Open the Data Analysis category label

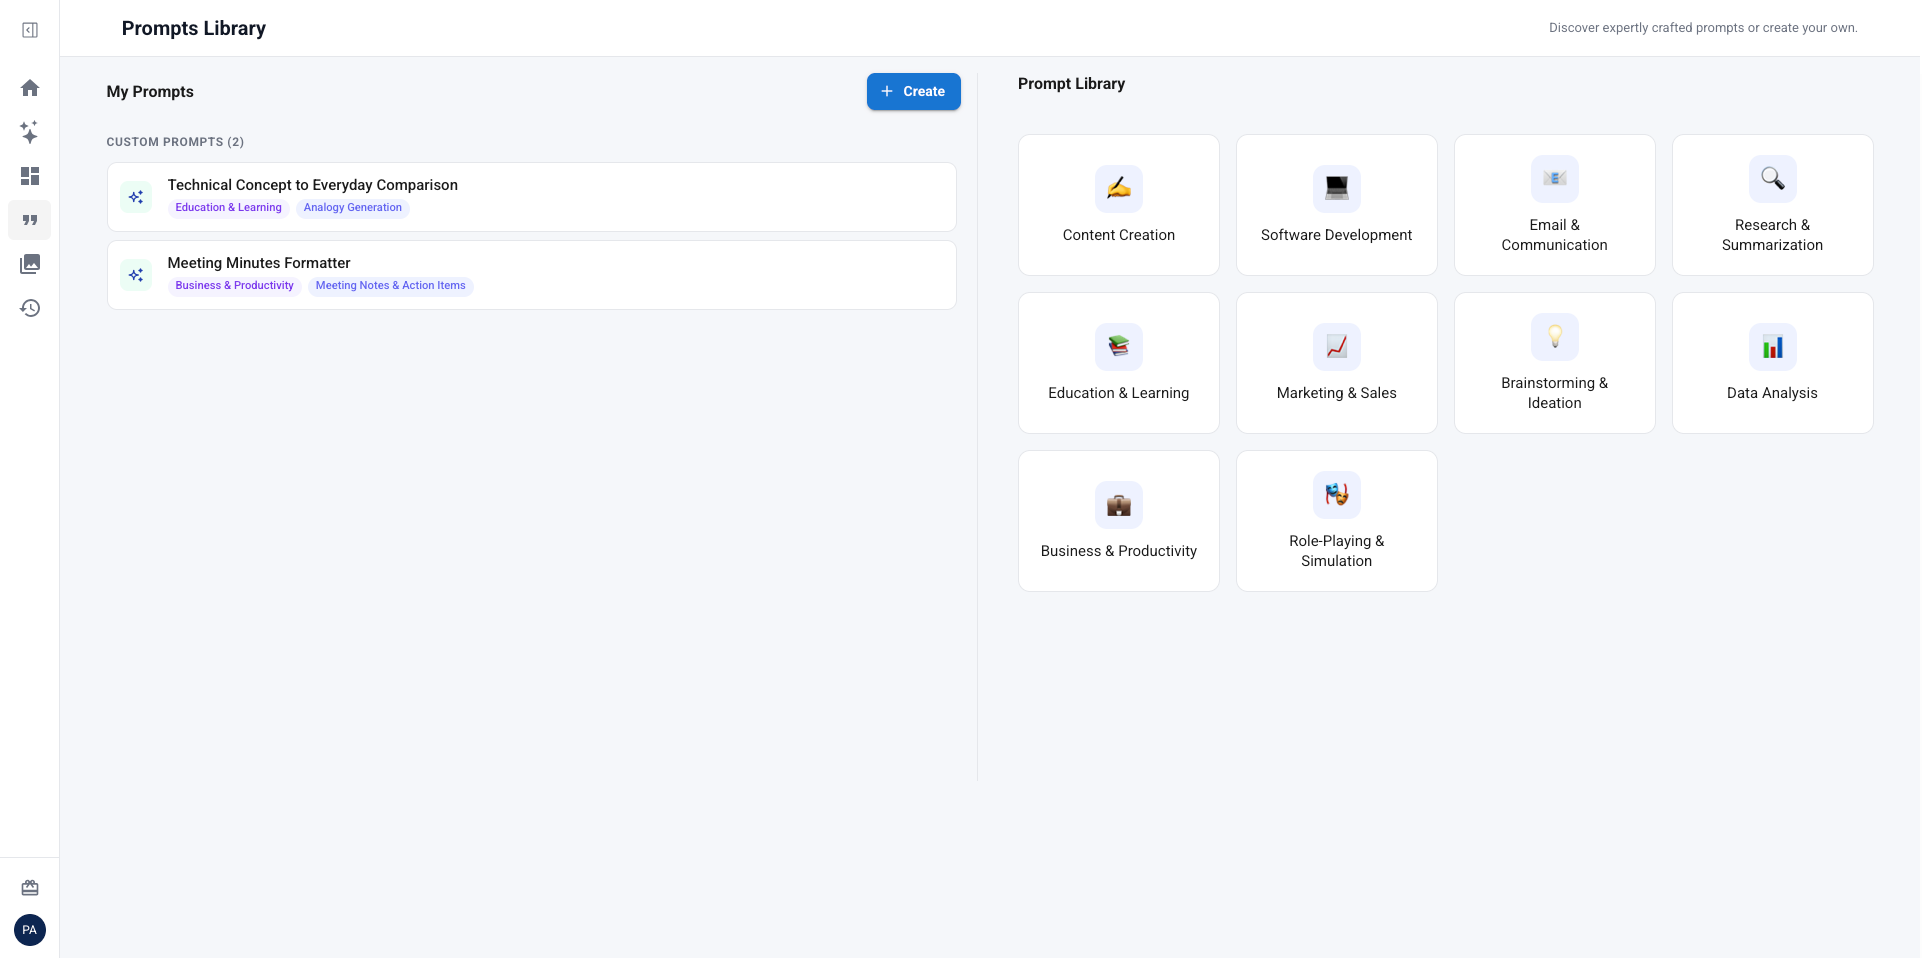click(1773, 393)
